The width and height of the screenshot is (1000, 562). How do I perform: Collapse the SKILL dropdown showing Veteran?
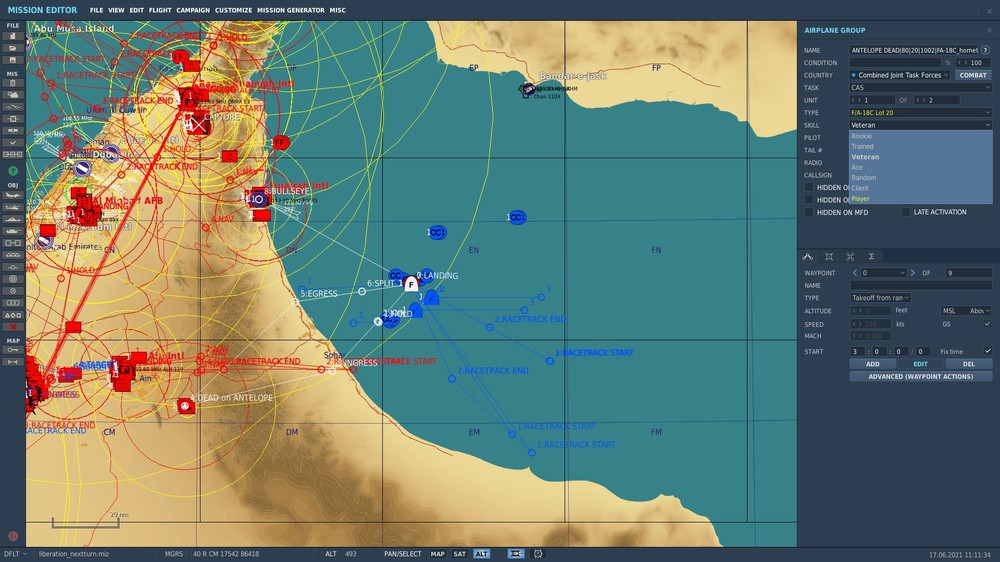(x=920, y=125)
